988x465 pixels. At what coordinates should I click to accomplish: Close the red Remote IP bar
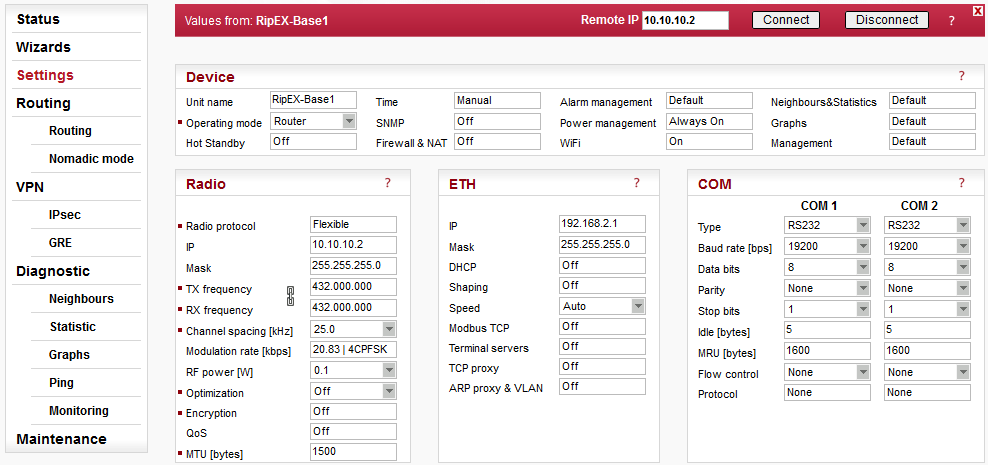(x=977, y=9)
